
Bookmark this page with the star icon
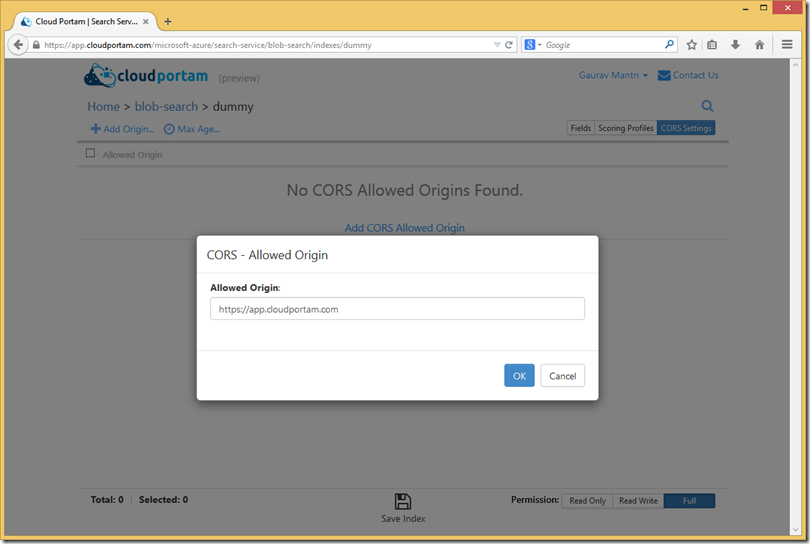[x=692, y=45]
